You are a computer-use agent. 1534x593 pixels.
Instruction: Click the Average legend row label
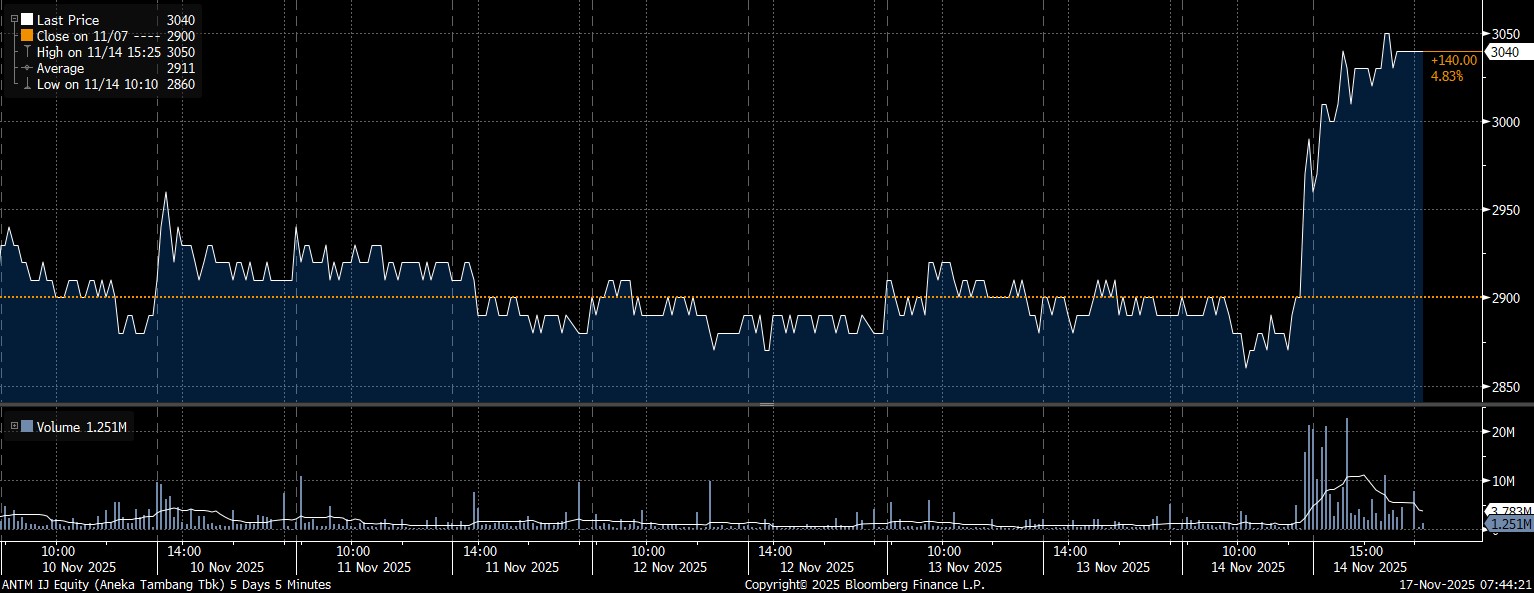click(x=60, y=68)
